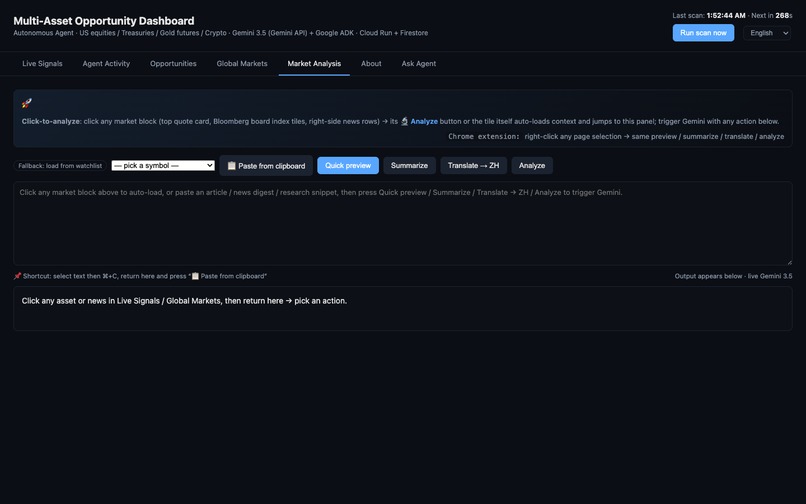Click the text area resize handle corner
This screenshot has height=504, width=806.
pos(789,262)
